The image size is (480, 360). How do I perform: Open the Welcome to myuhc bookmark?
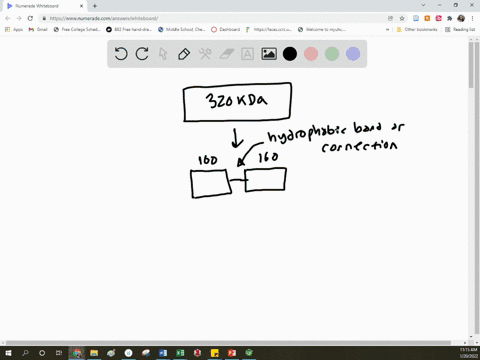pyautogui.click(x=322, y=29)
